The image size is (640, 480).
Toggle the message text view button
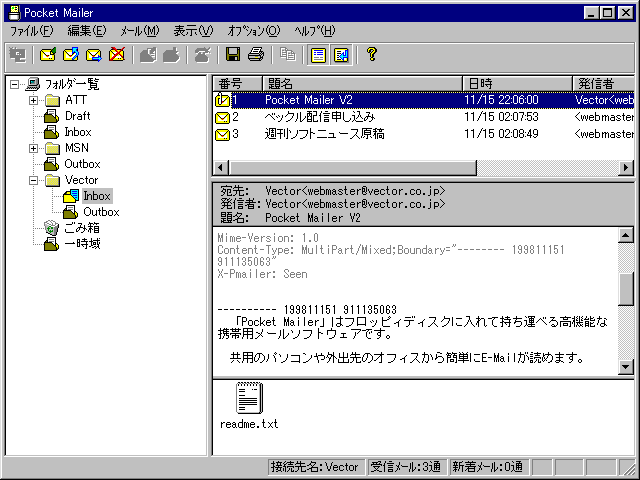point(318,55)
